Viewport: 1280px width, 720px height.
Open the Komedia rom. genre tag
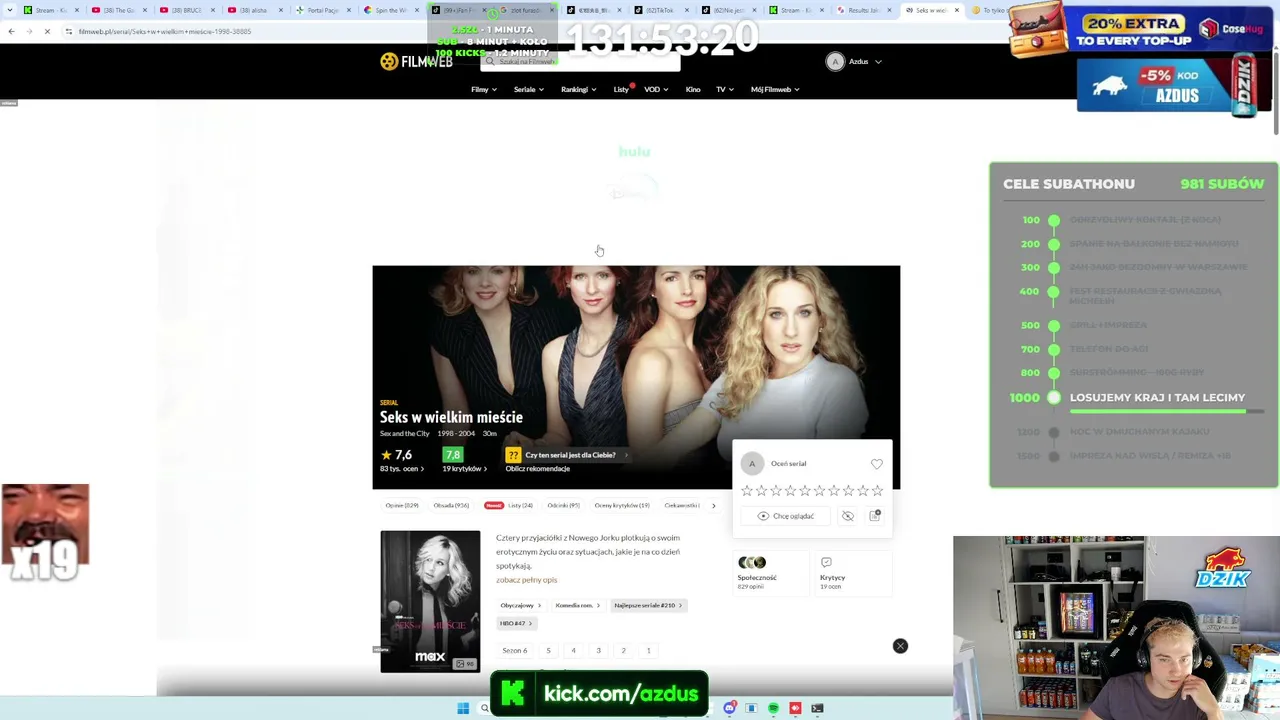click(x=578, y=605)
